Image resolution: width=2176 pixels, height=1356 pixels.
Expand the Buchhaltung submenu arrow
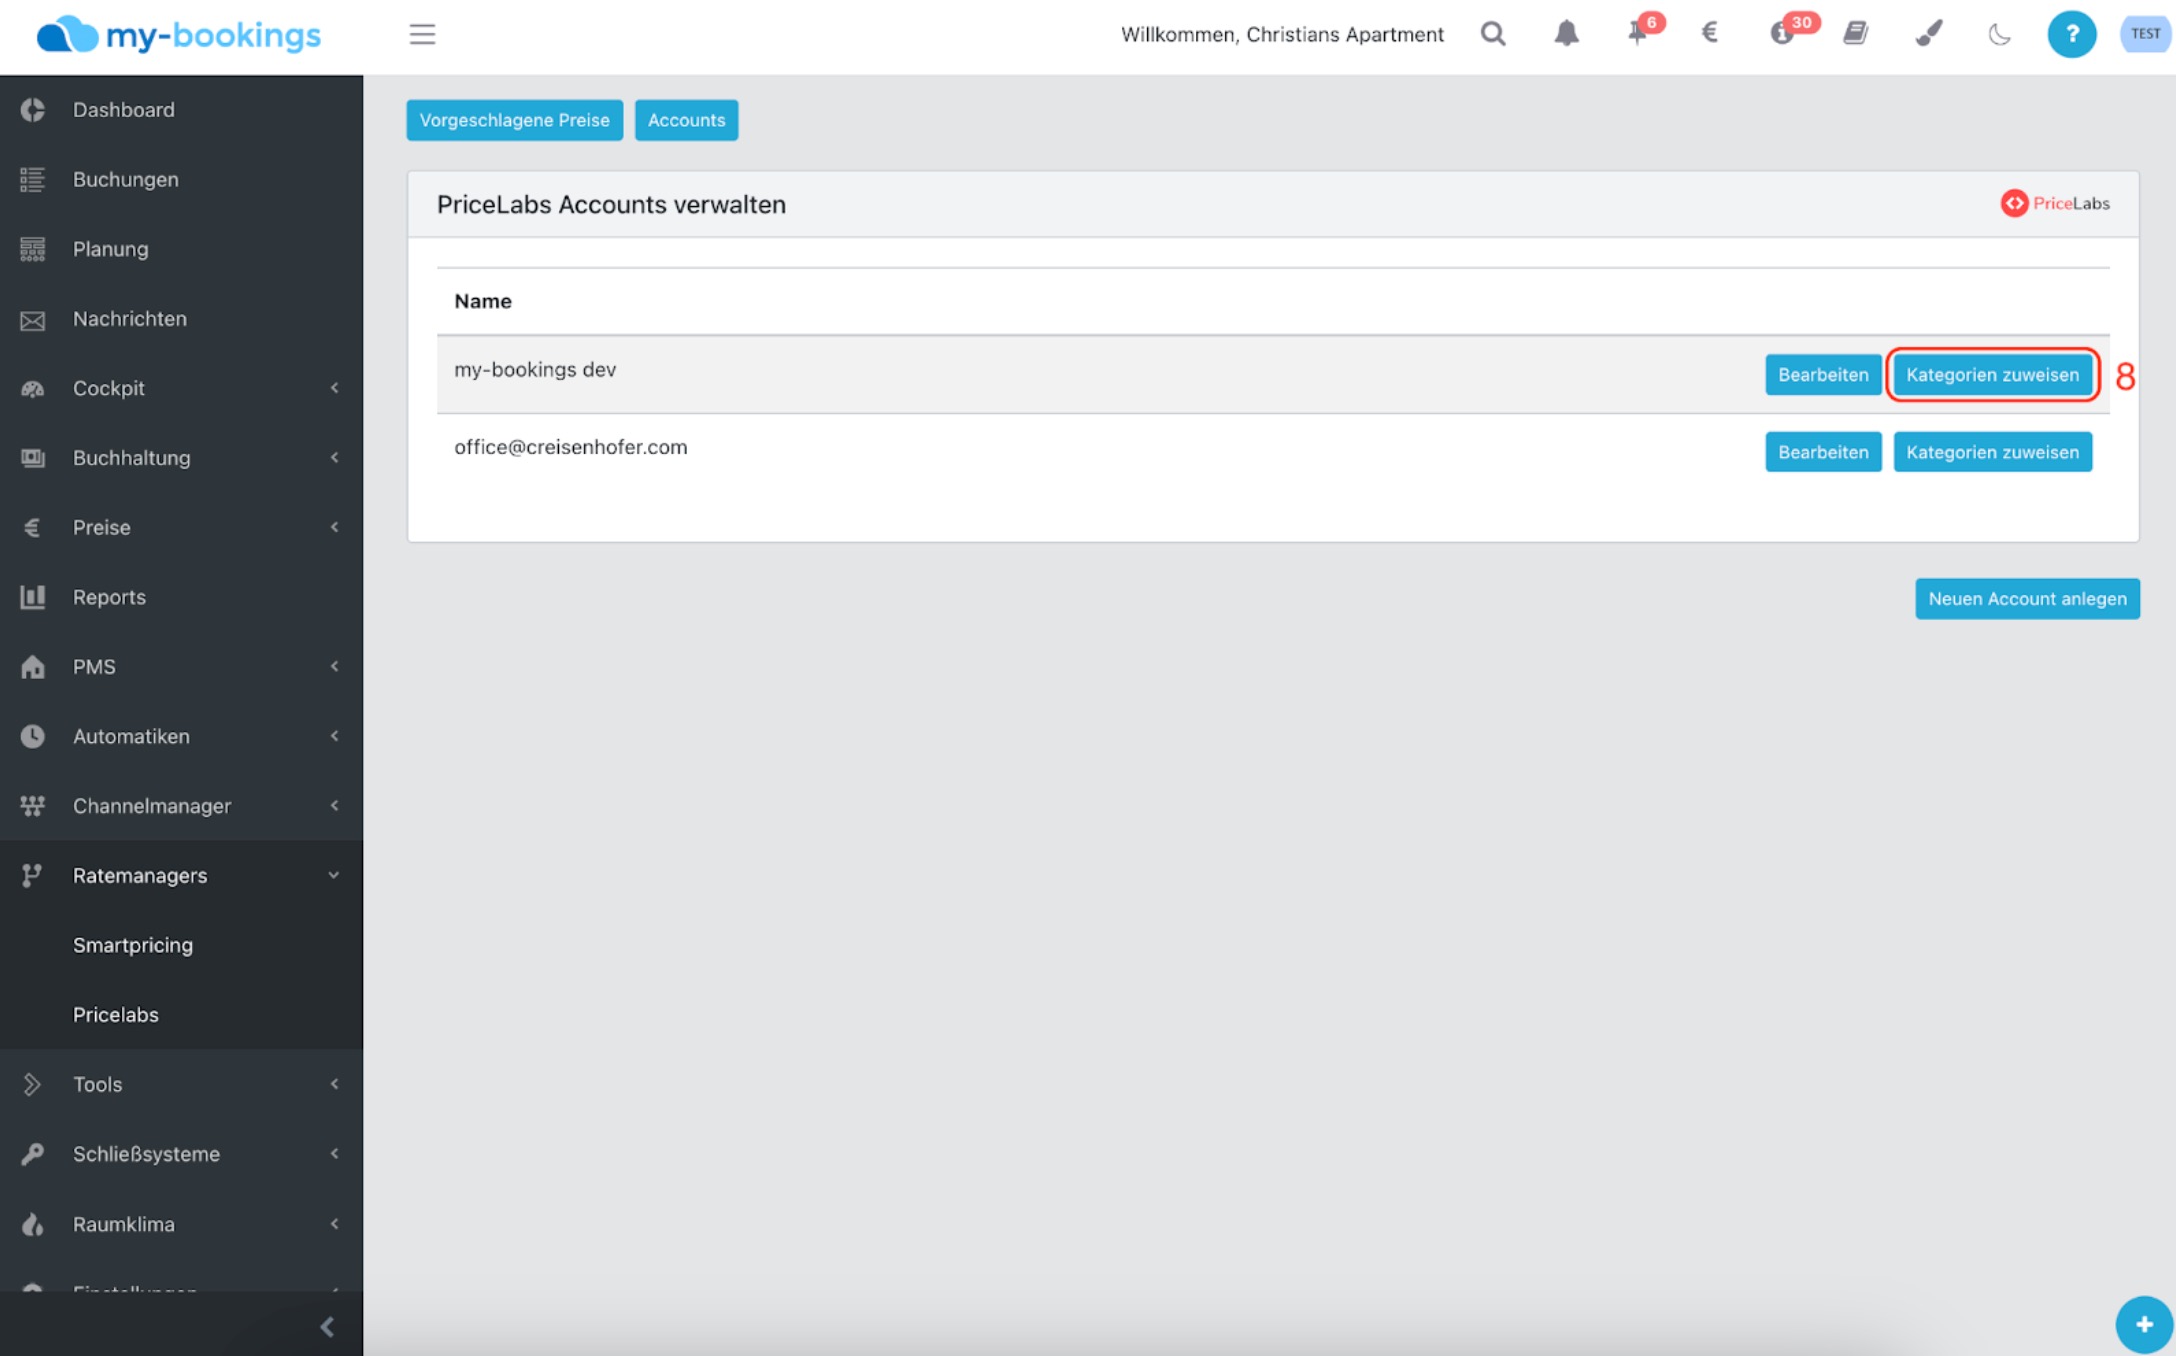334,458
